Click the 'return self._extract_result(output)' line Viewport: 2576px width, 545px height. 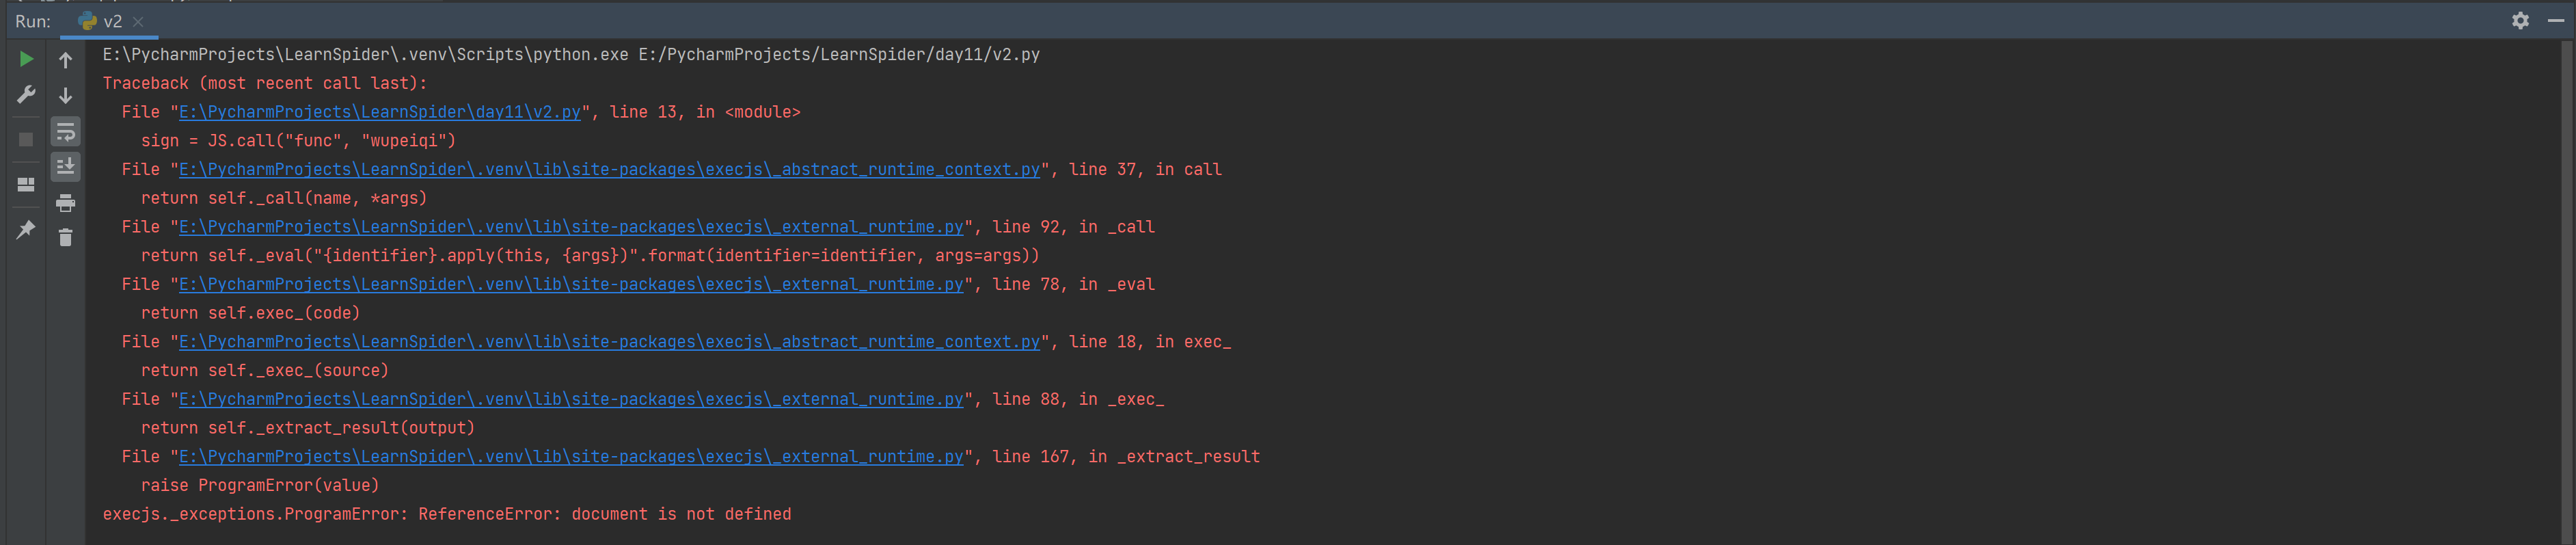pos(308,428)
